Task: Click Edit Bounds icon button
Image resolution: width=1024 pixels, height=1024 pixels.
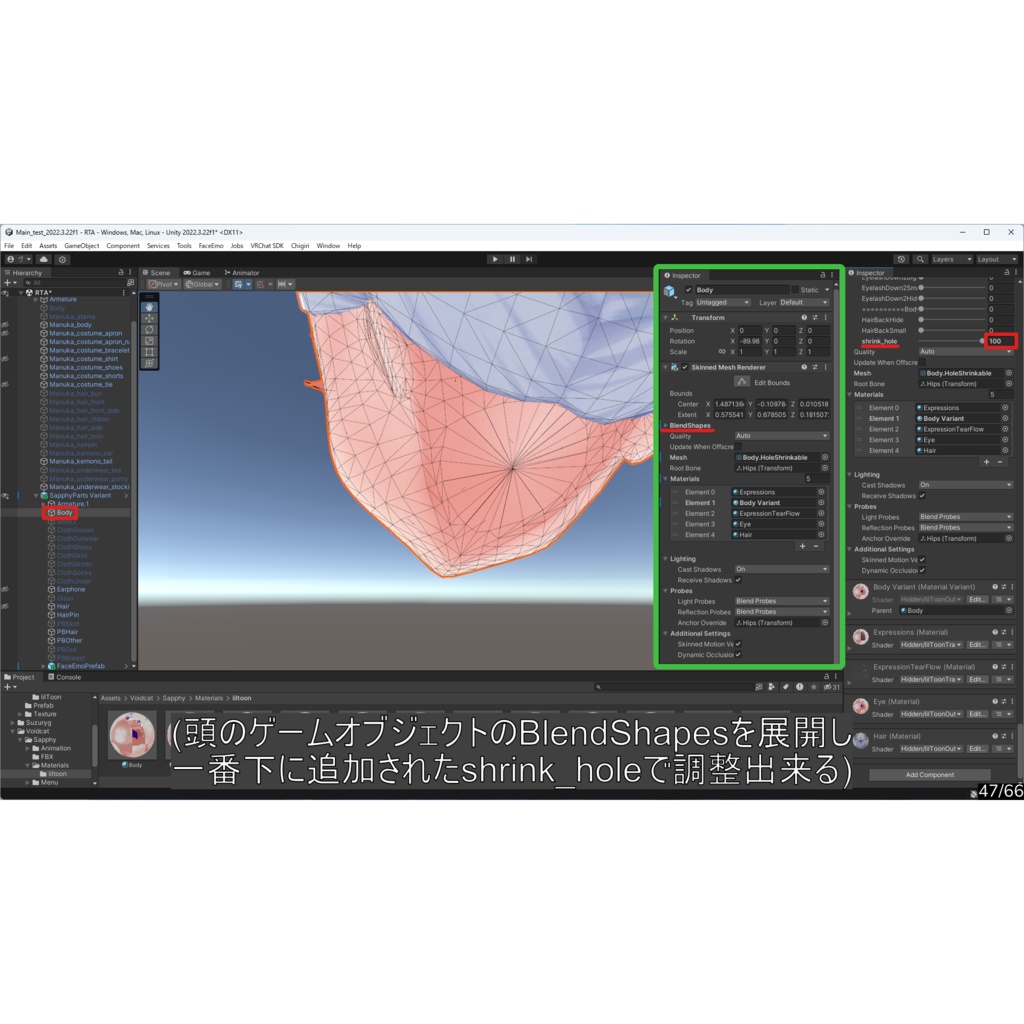Action: 741,382
